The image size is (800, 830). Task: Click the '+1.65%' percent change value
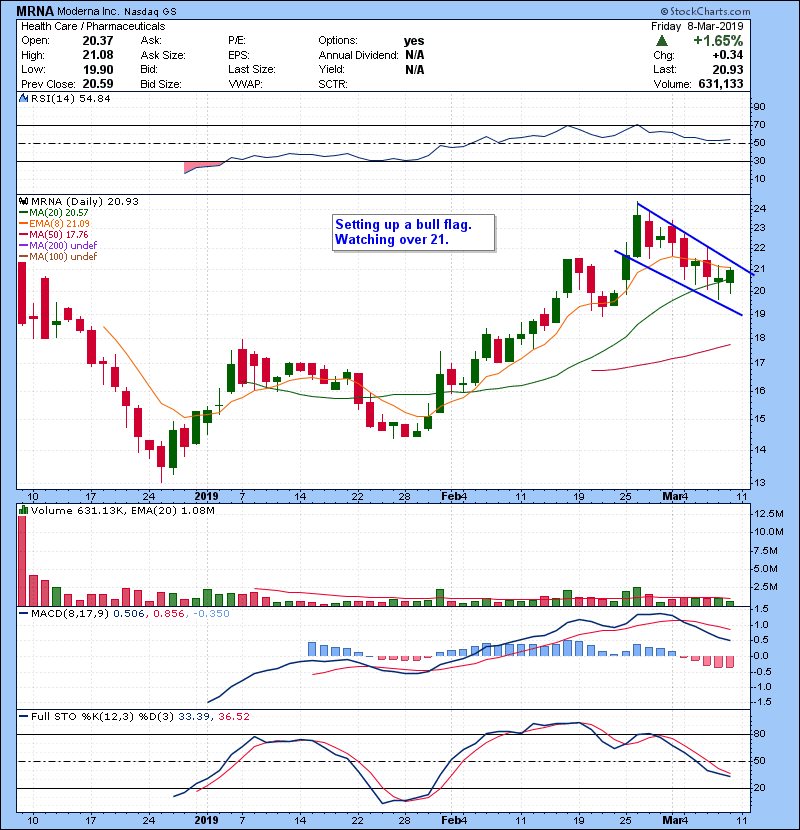pos(718,41)
